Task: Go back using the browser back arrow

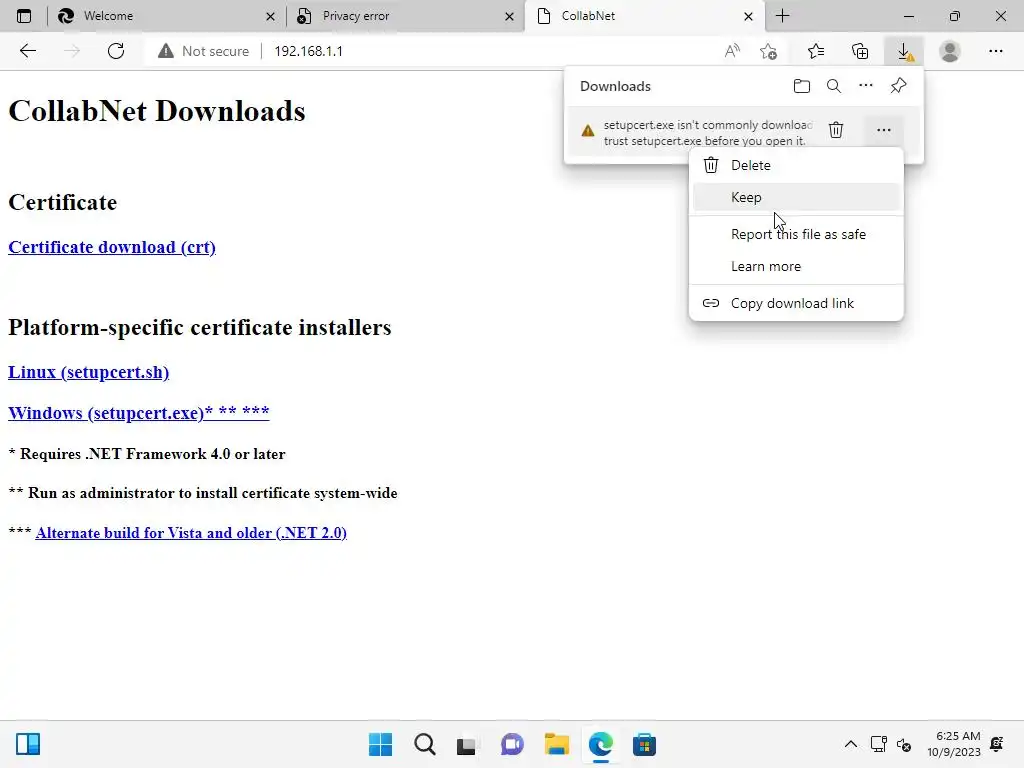Action: tap(27, 51)
